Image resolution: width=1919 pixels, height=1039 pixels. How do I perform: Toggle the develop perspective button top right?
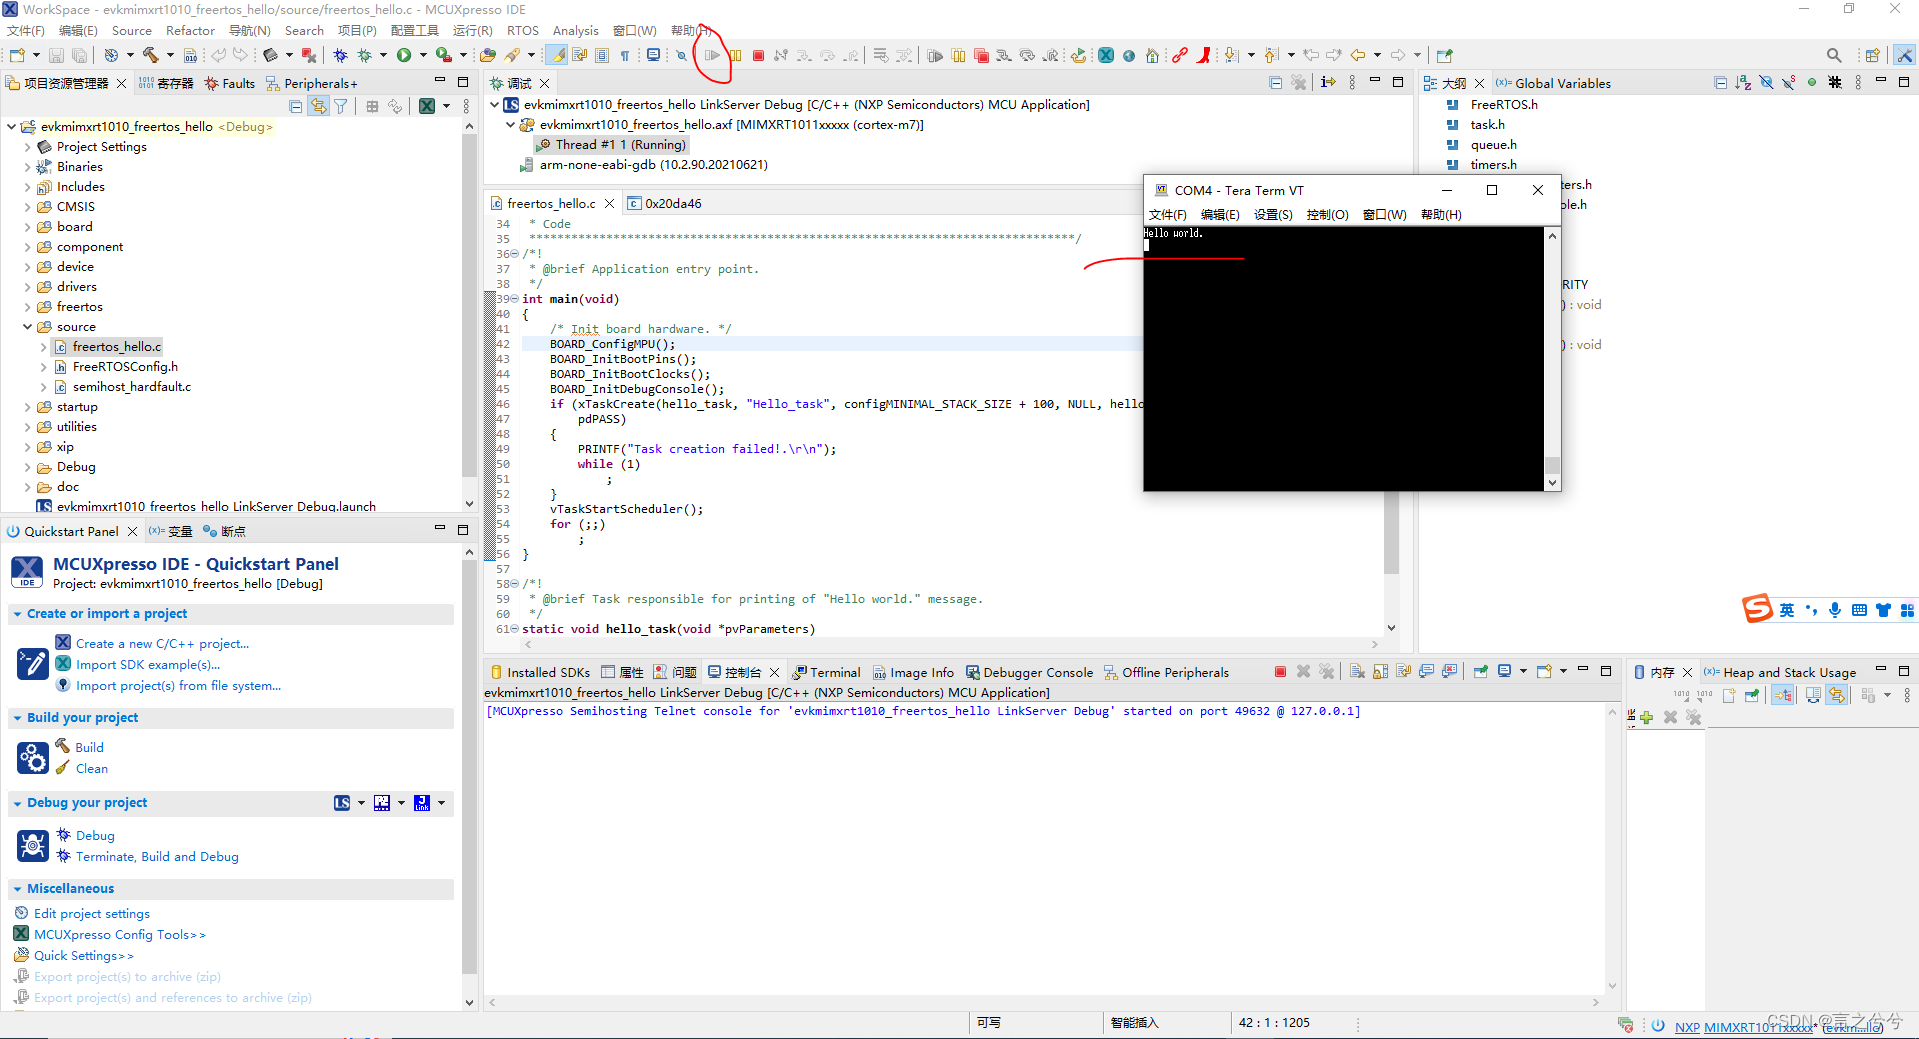point(1905,55)
